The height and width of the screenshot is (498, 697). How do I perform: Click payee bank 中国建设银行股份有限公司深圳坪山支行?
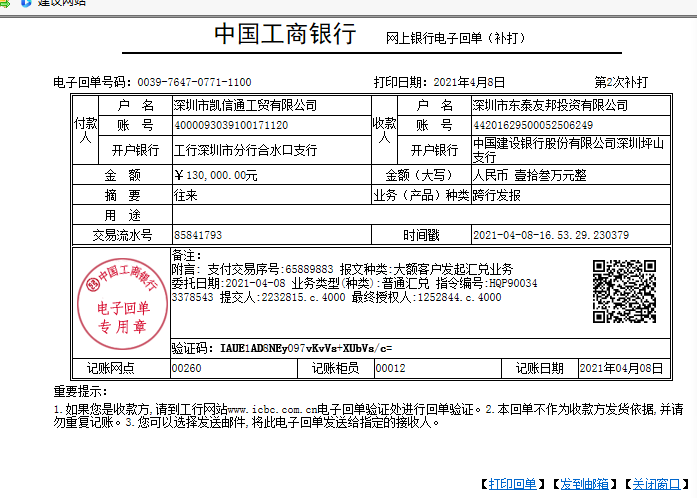pyautogui.click(x=568, y=150)
